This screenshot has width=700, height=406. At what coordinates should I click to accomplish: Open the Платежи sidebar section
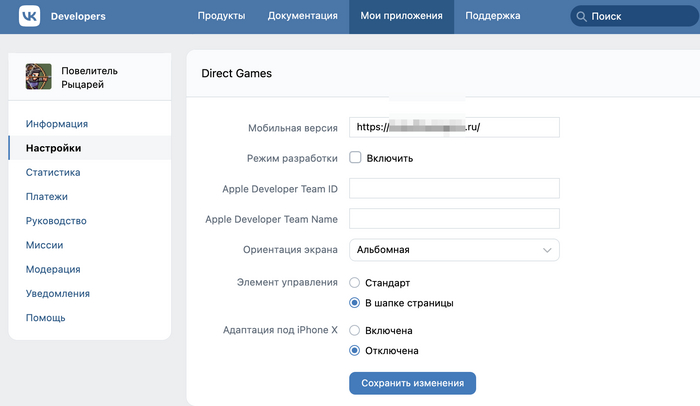(47, 197)
